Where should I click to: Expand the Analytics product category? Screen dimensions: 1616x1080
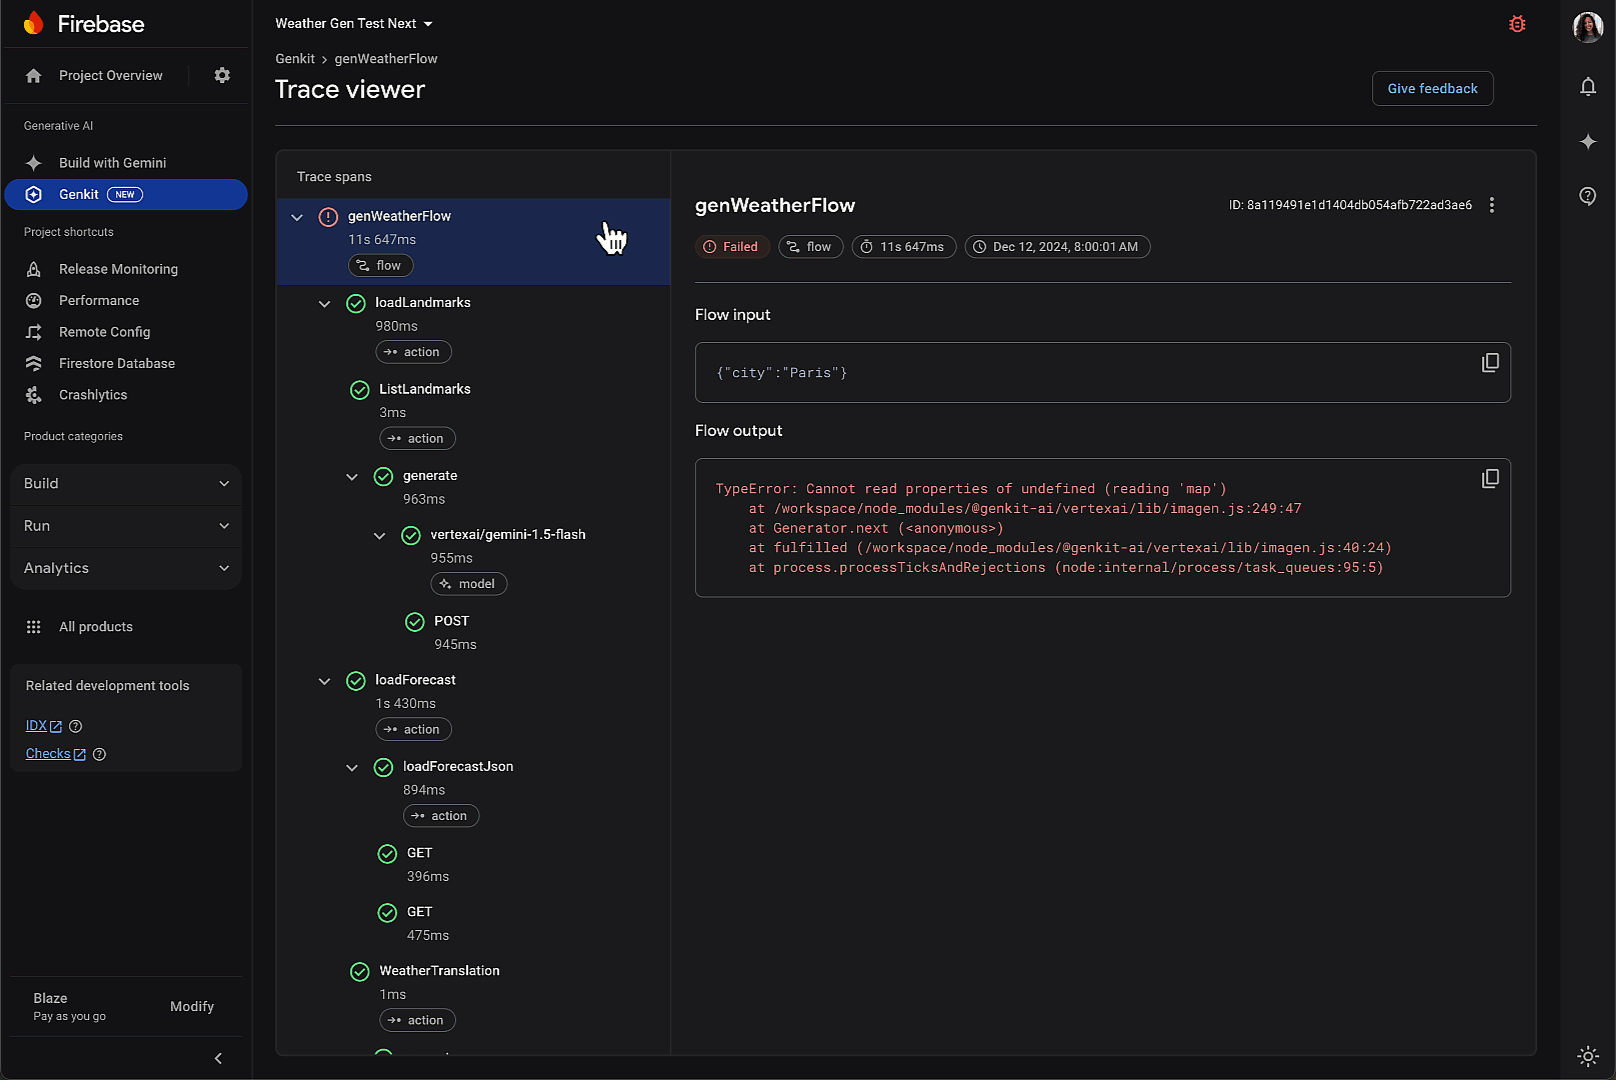[x=126, y=568]
